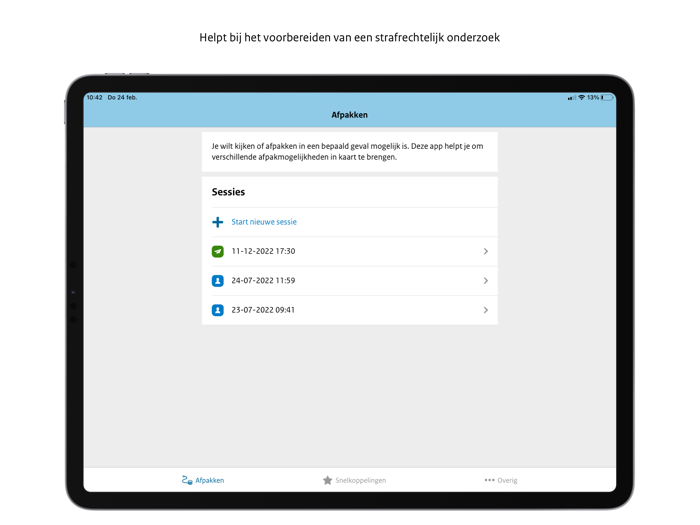Viewport: 700px width, 525px height.
Task: Tap the Snelkoppelingen star icon
Action: click(x=327, y=480)
